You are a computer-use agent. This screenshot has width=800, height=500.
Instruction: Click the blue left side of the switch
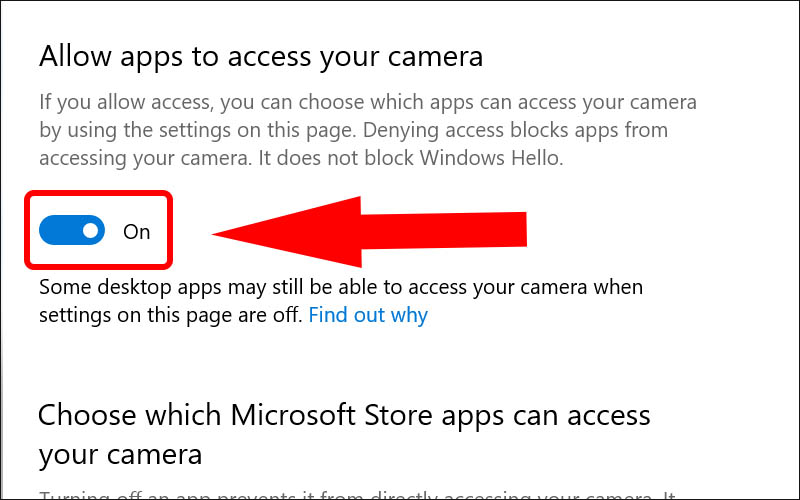[56, 231]
